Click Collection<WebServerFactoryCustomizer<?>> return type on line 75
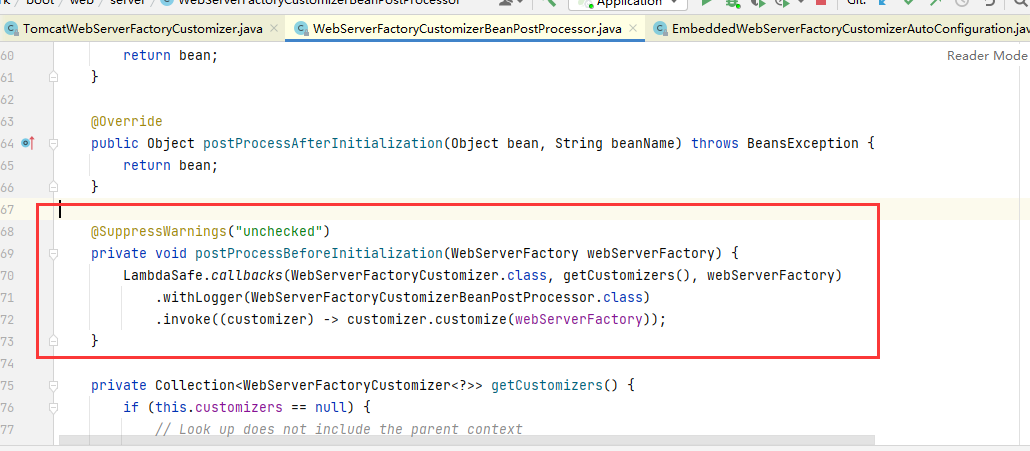1030x451 pixels. click(x=319, y=385)
